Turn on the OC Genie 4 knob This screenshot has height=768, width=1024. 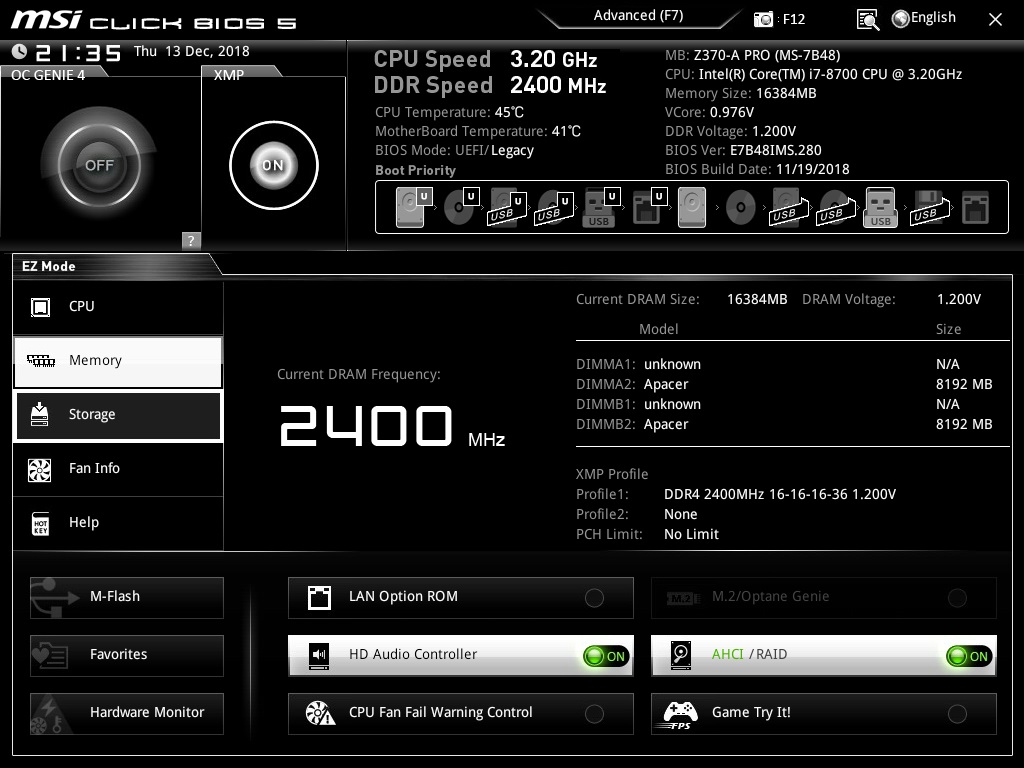tap(99, 165)
